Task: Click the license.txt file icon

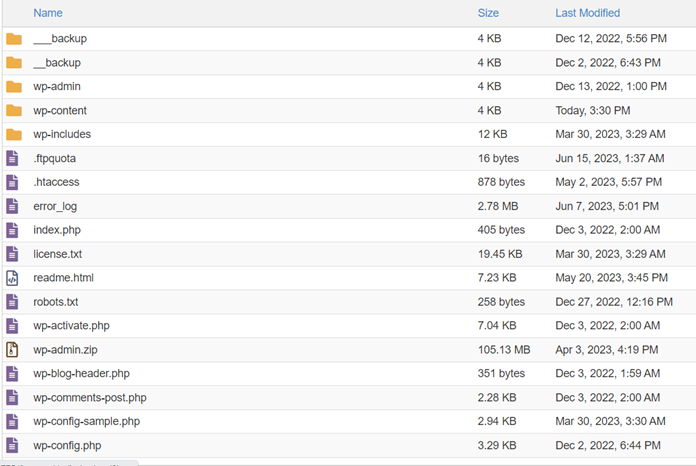Action: point(12,254)
